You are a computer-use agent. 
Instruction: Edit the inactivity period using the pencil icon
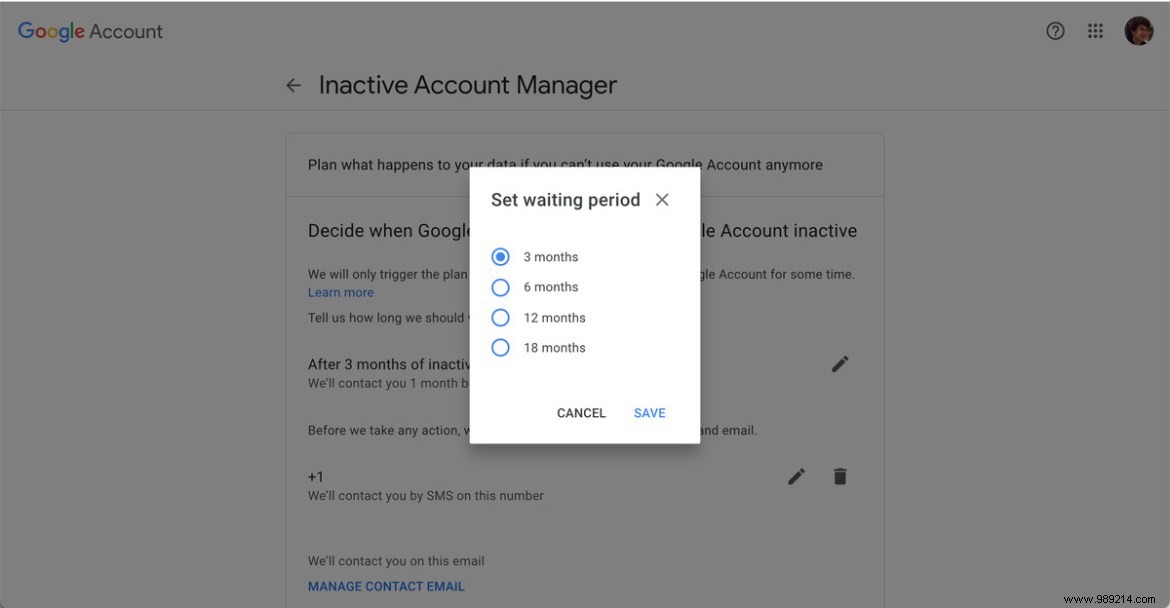tap(839, 364)
